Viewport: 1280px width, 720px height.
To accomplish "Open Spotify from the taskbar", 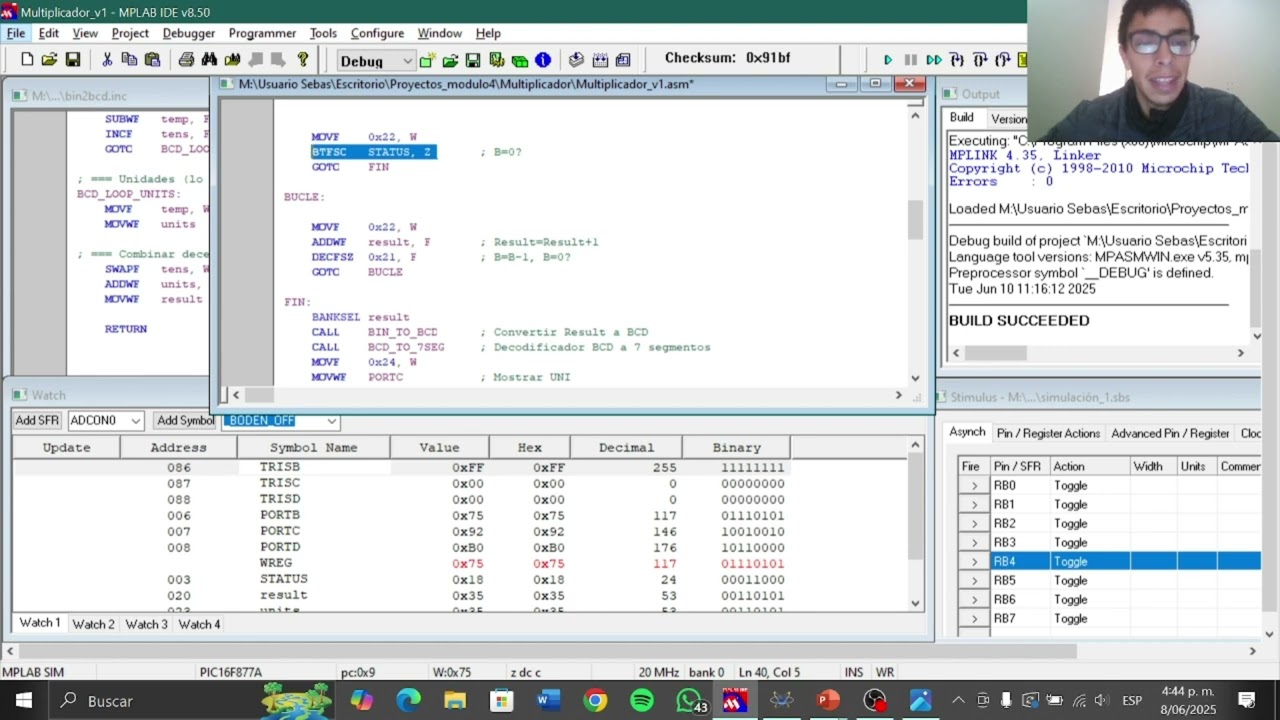I will (x=642, y=700).
